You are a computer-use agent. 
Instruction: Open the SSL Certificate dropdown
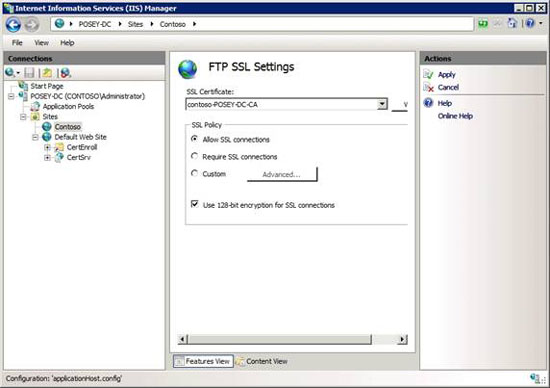[382, 104]
